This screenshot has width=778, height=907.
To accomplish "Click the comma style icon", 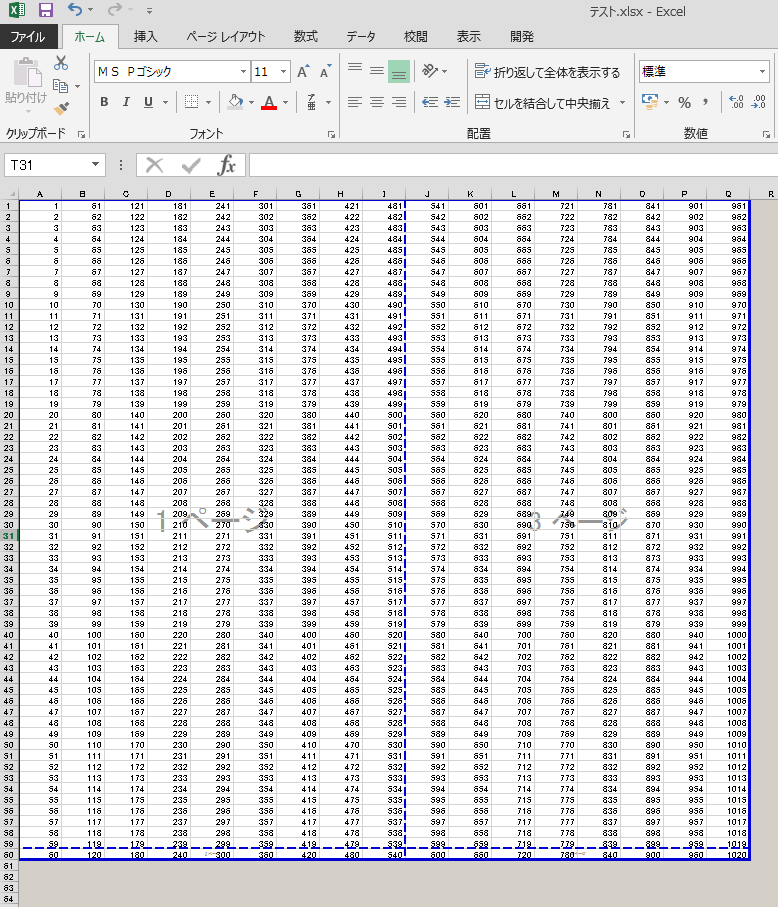I will [706, 102].
